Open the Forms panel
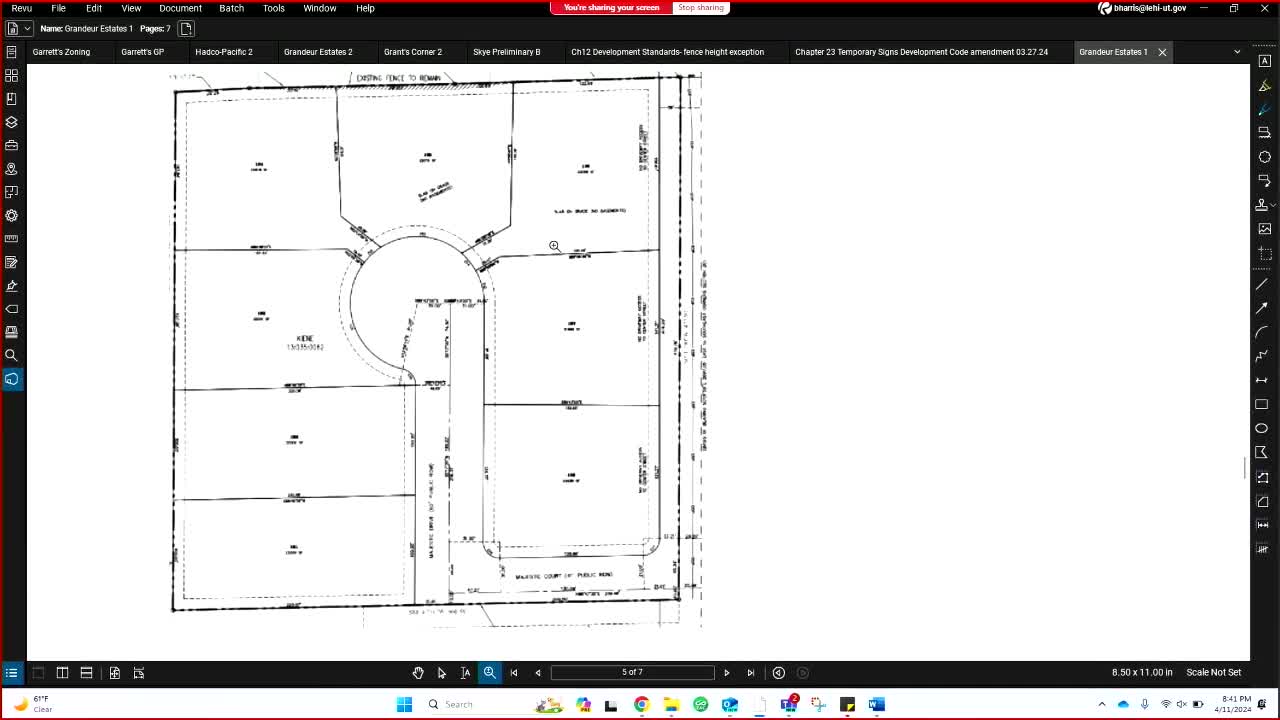The image size is (1280, 720). (x=12, y=262)
